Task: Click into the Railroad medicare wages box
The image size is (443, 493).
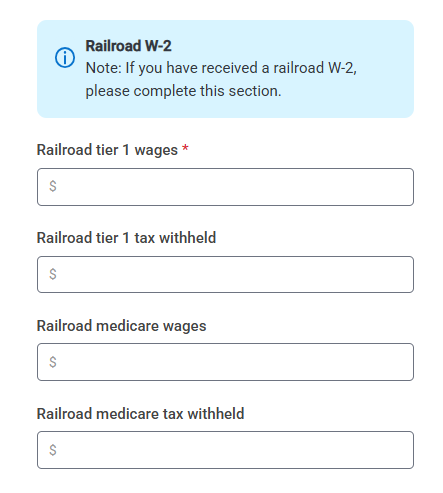Action: click(225, 362)
